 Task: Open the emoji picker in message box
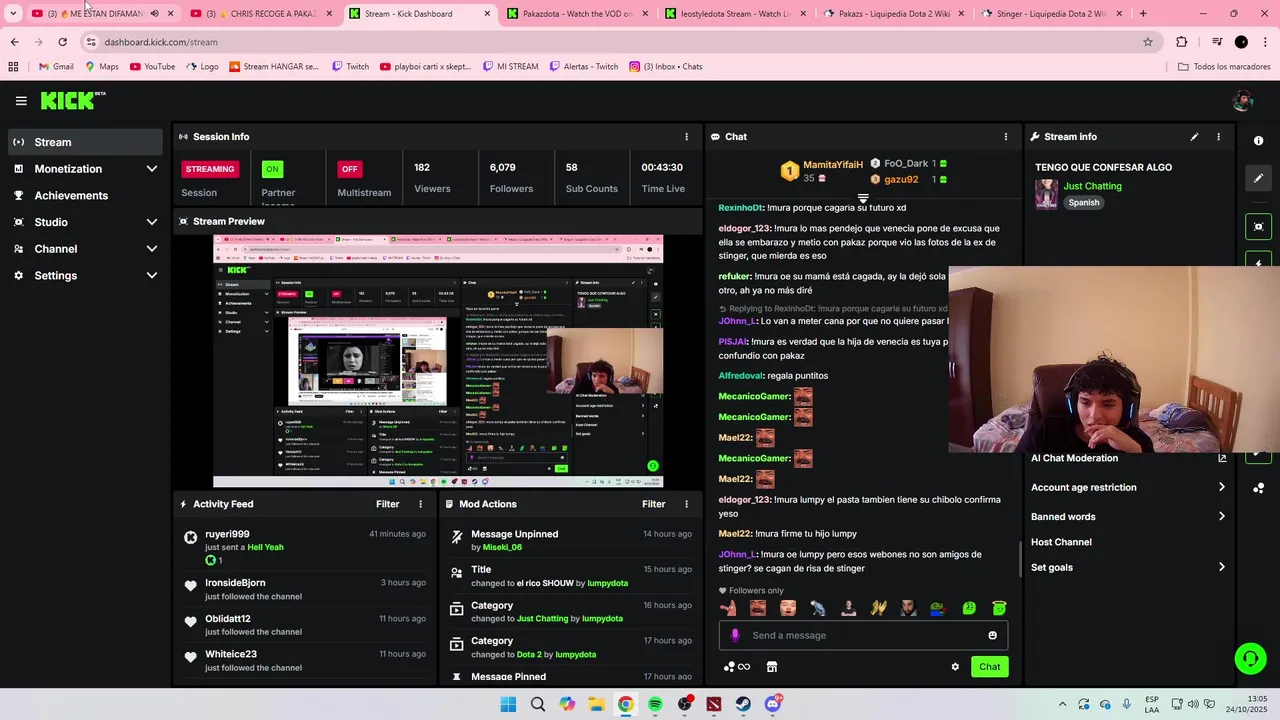tap(992, 635)
